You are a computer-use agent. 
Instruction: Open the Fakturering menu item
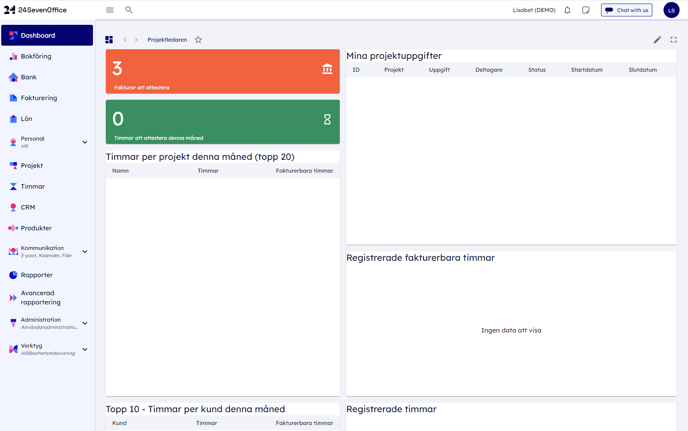click(x=39, y=98)
